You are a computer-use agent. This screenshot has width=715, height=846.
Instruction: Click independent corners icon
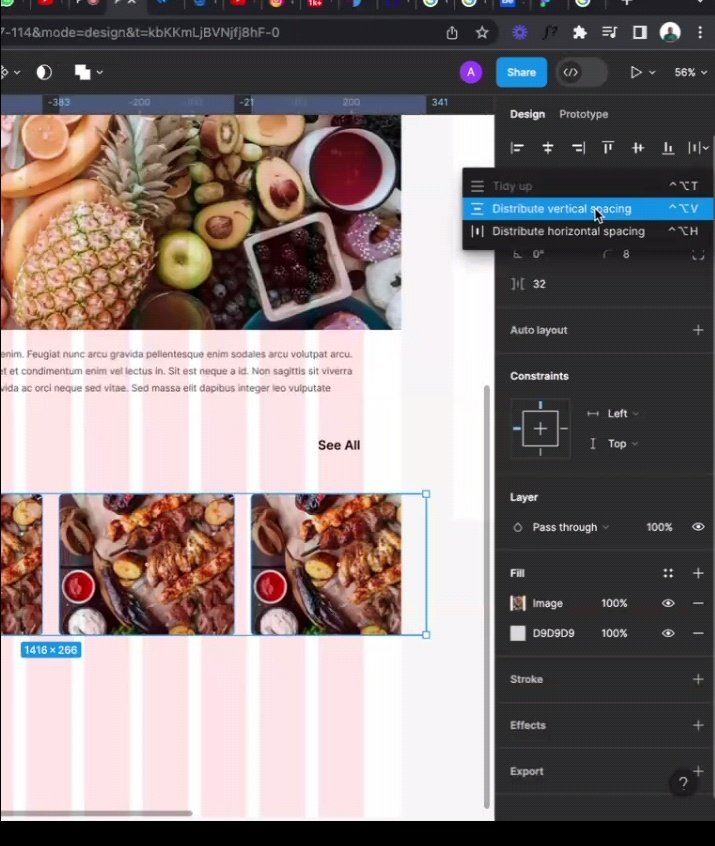tap(698, 255)
